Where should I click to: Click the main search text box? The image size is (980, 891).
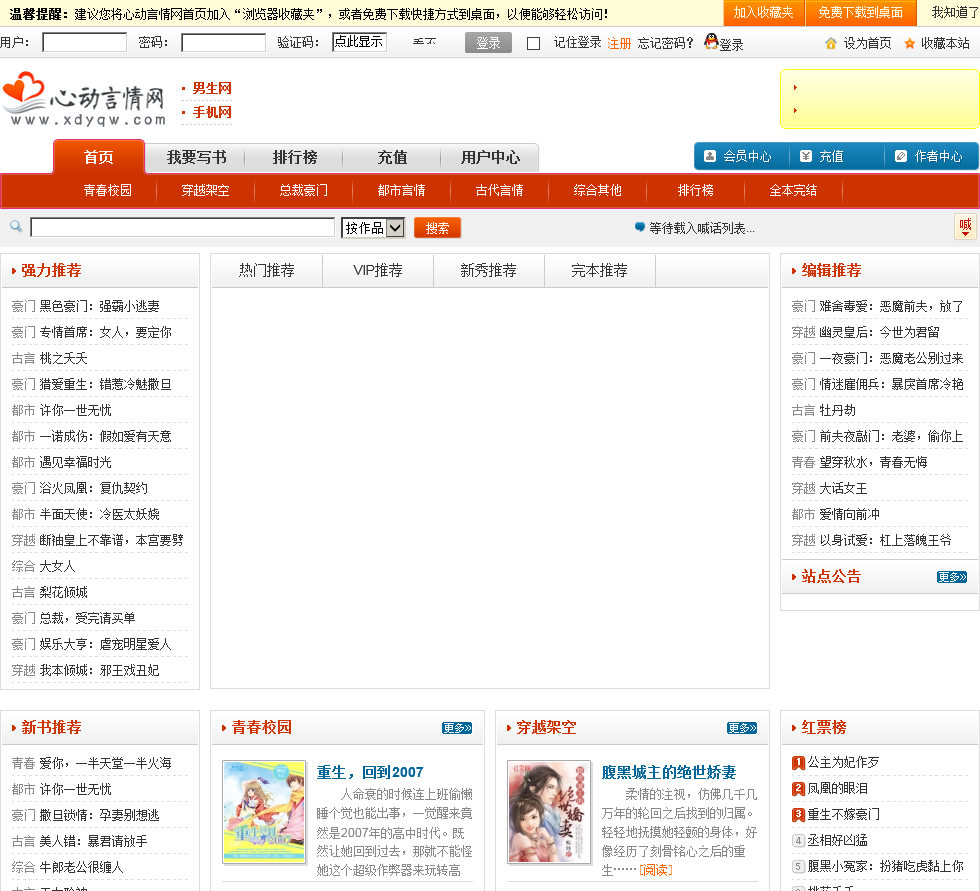[x=182, y=227]
